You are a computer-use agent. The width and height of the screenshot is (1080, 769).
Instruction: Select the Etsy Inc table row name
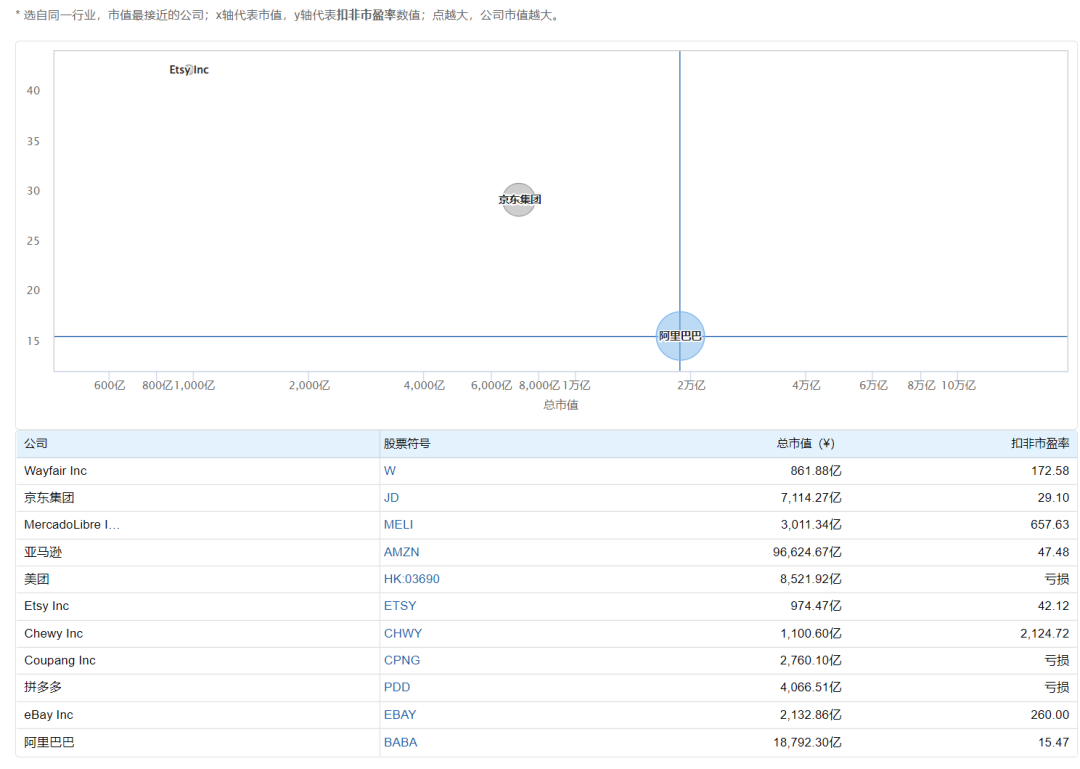(x=46, y=606)
